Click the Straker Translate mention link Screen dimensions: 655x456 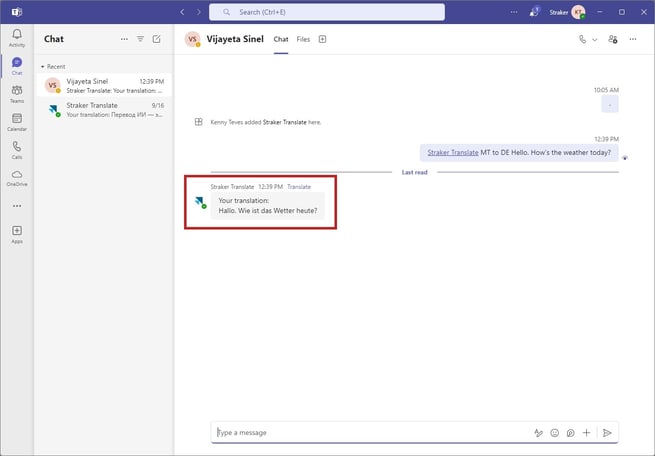(452, 152)
